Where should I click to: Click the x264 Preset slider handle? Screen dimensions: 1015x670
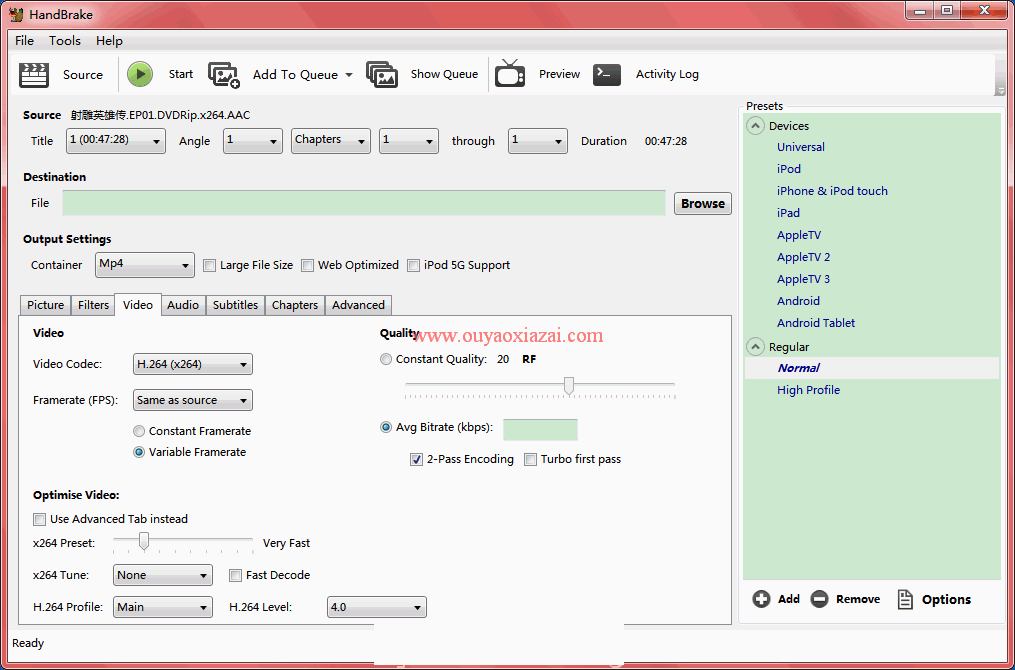pos(144,541)
